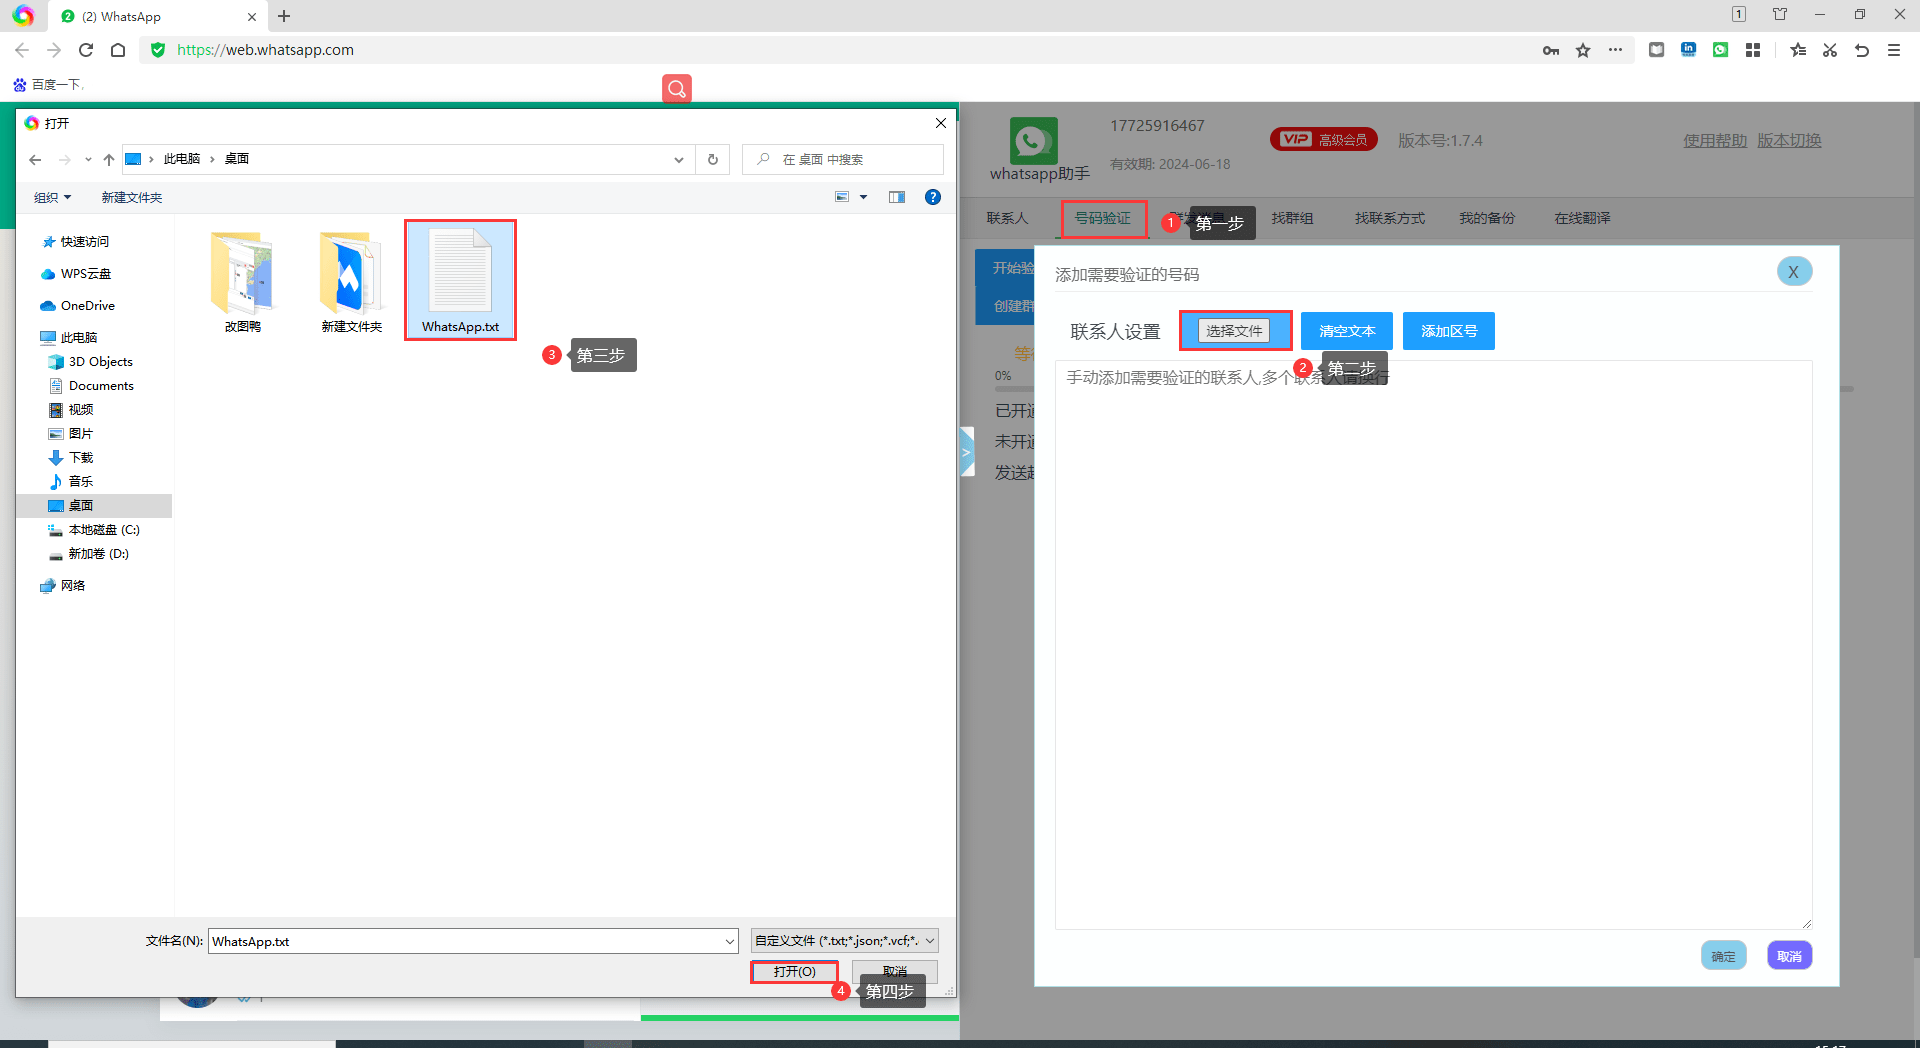Open Documents in navigation tree
1920x1048 pixels.
pos(91,386)
